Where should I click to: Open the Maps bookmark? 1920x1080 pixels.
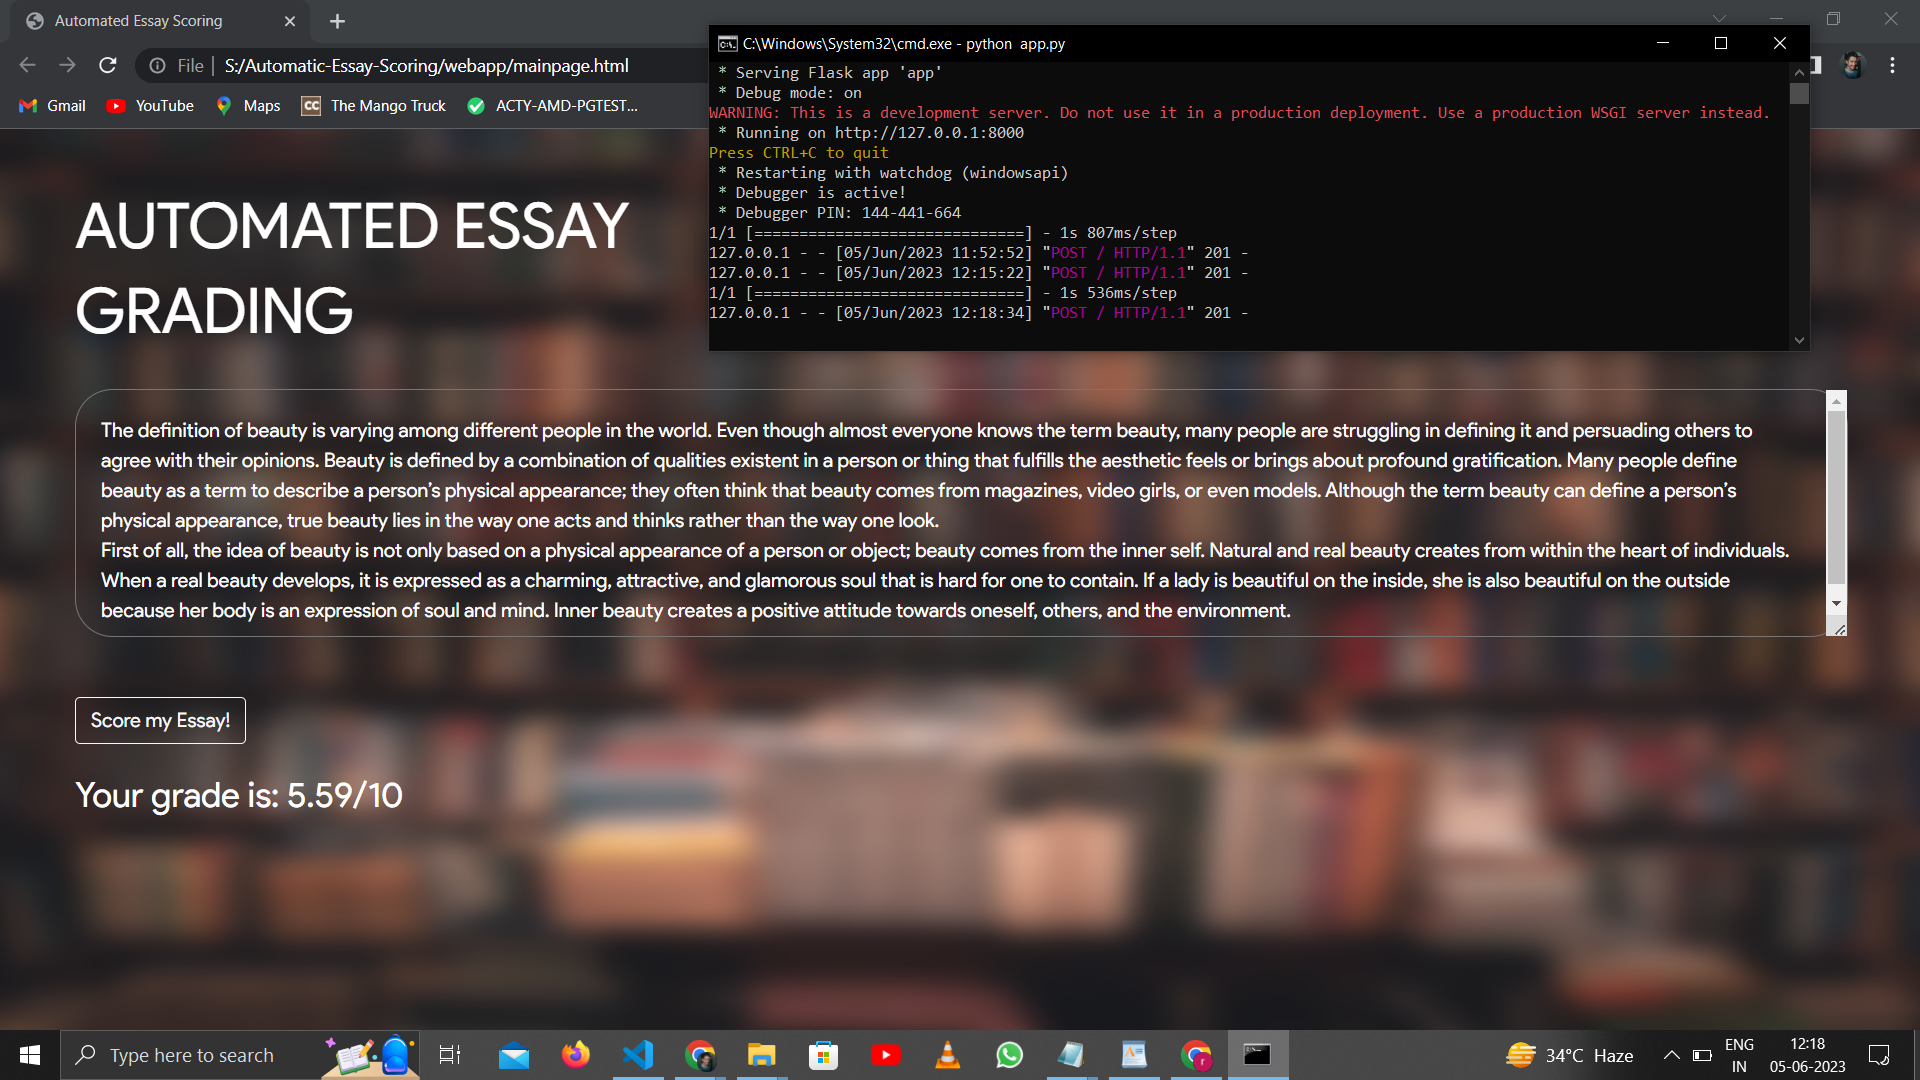(x=247, y=105)
